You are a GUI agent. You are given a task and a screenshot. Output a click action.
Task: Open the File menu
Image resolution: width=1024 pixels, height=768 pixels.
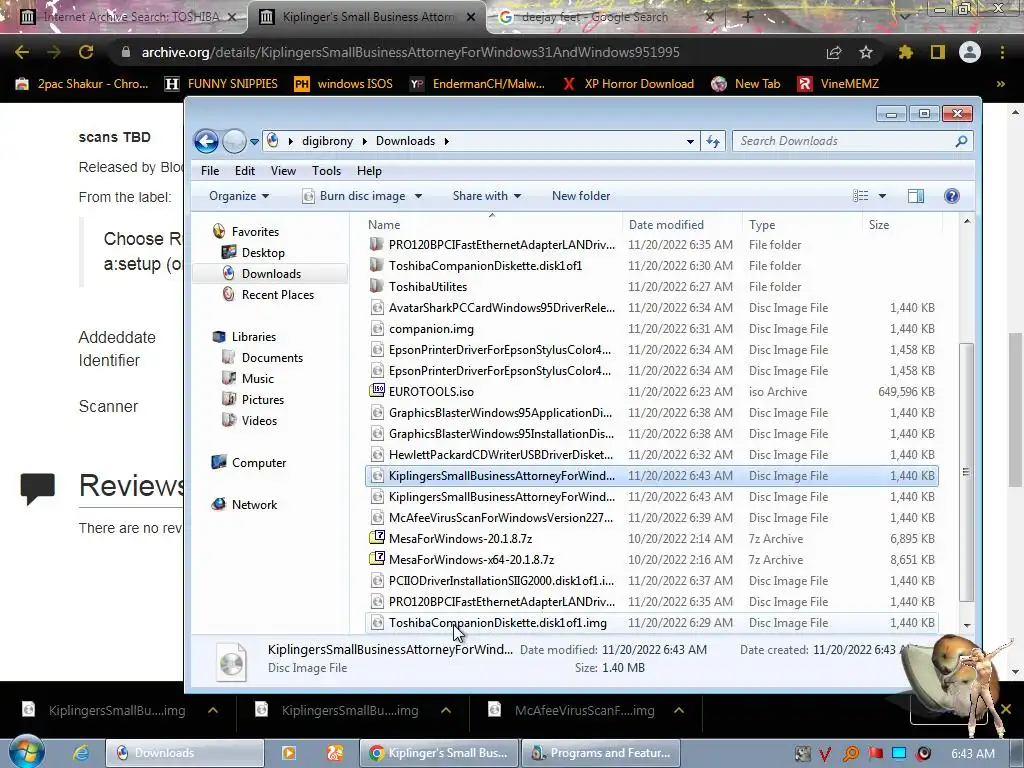pyautogui.click(x=210, y=171)
